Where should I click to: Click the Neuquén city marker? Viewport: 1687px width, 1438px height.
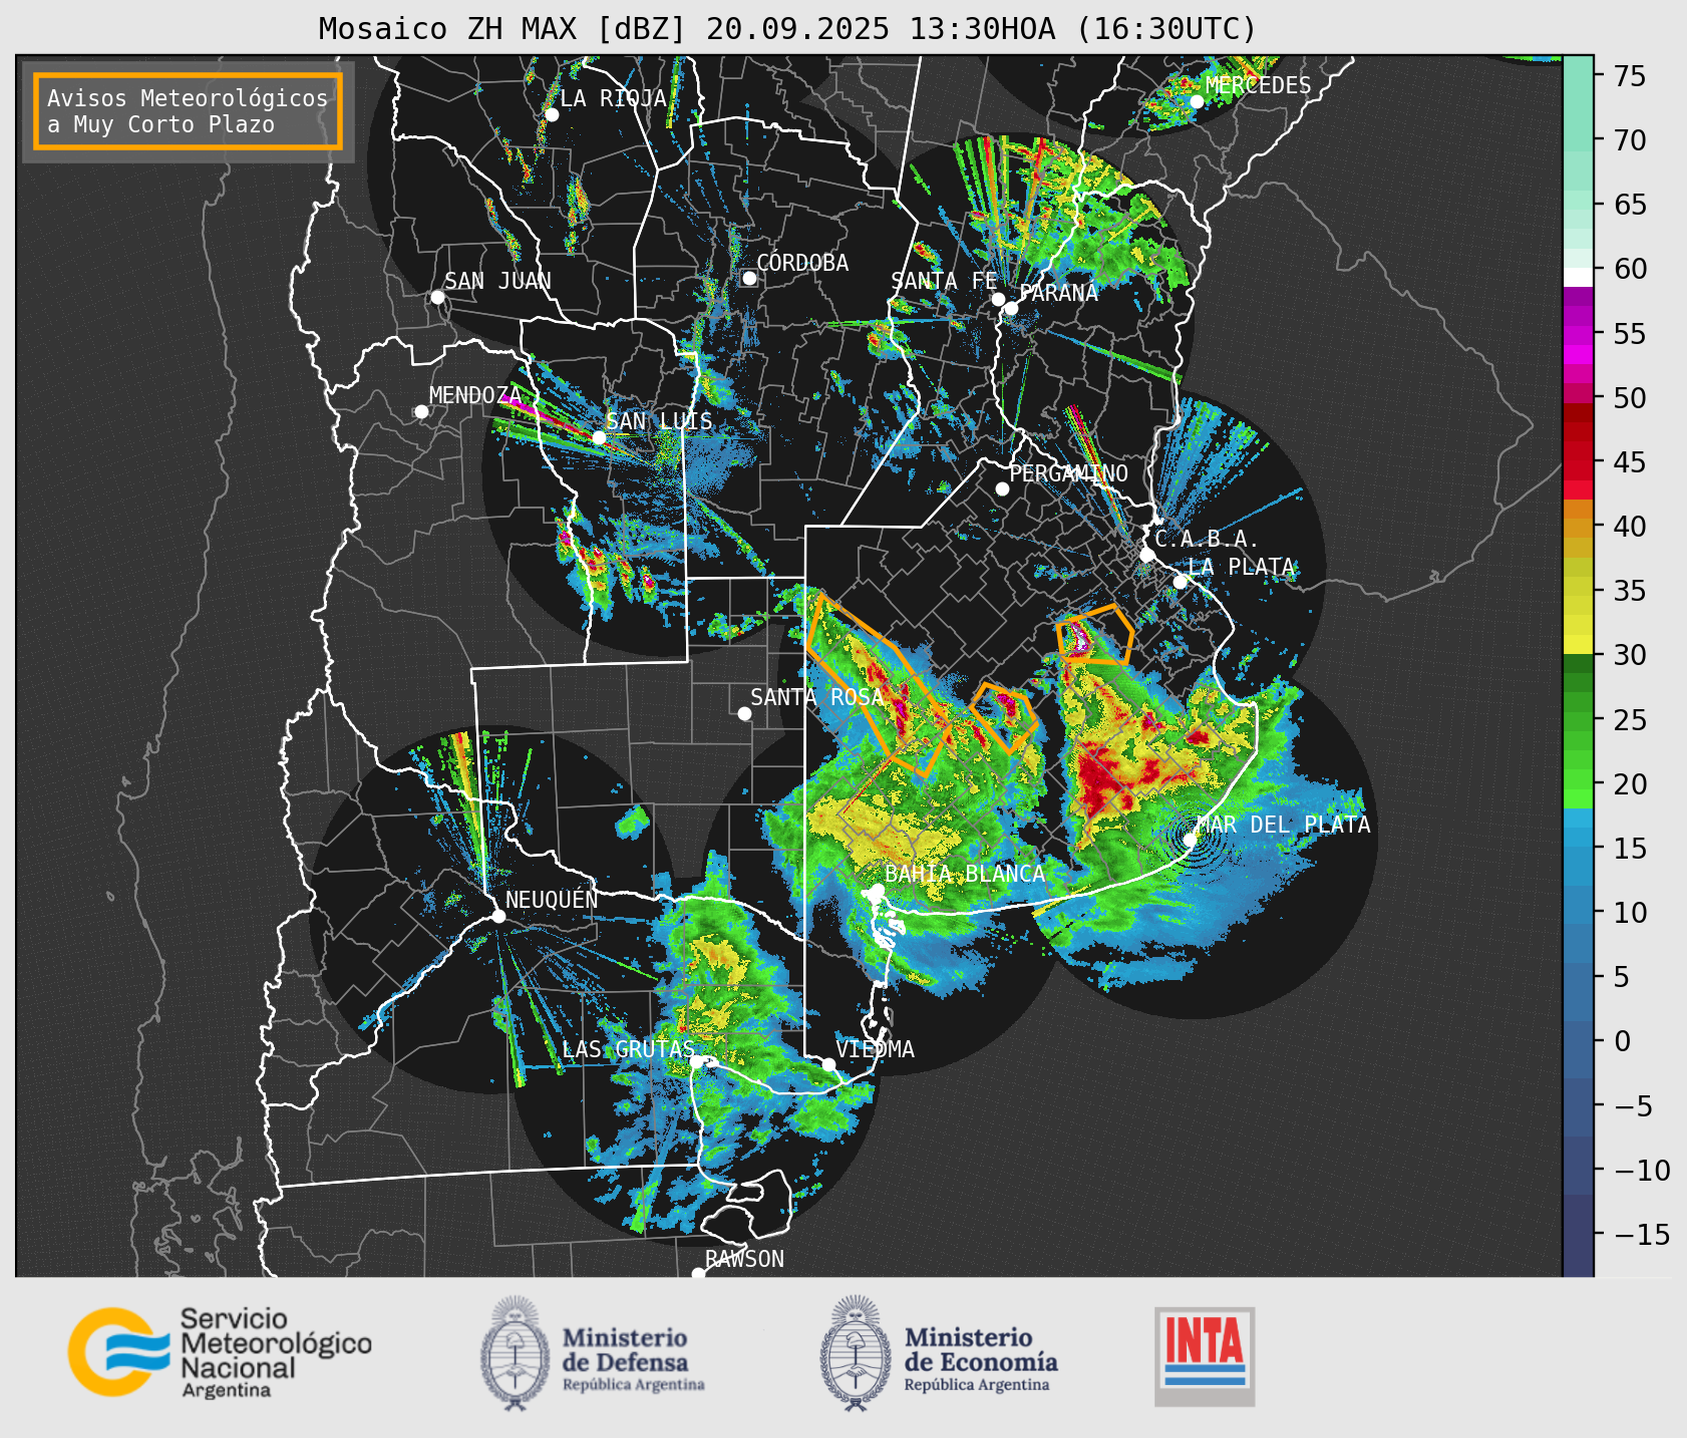[x=498, y=916]
